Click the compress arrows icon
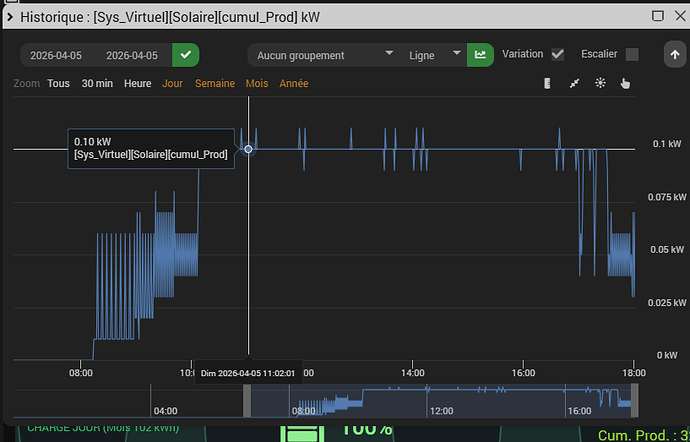 tap(574, 83)
